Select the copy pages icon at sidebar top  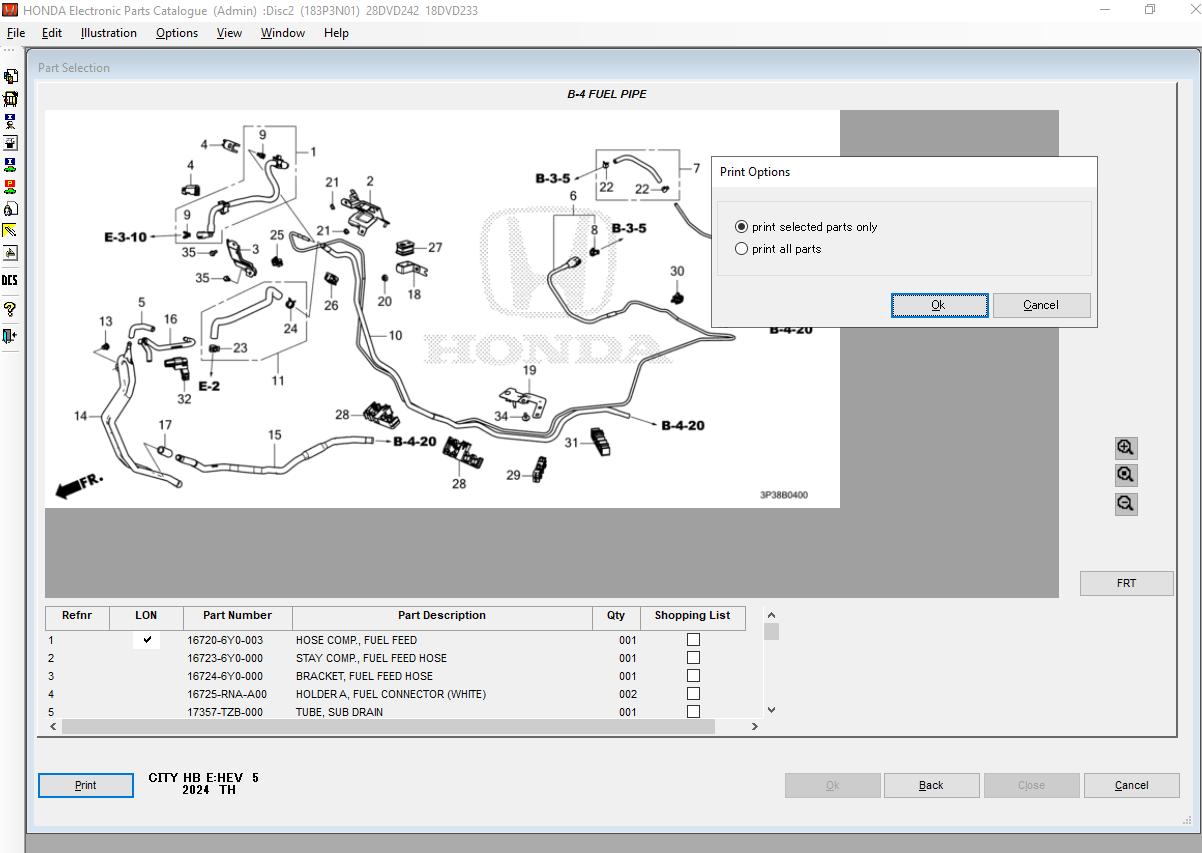[x=10, y=75]
